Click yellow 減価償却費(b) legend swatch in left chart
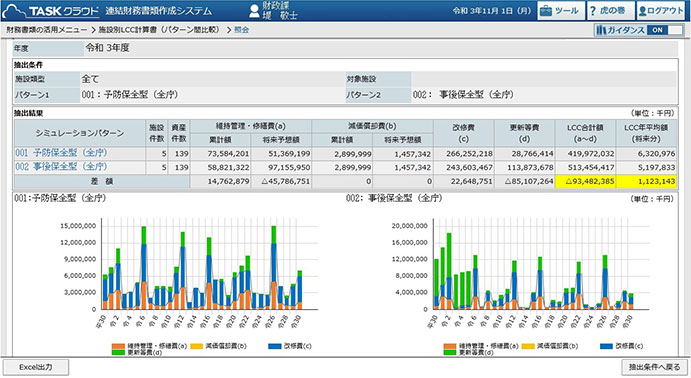Image resolution: width=691 pixels, height=378 pixels. [197, 346]
